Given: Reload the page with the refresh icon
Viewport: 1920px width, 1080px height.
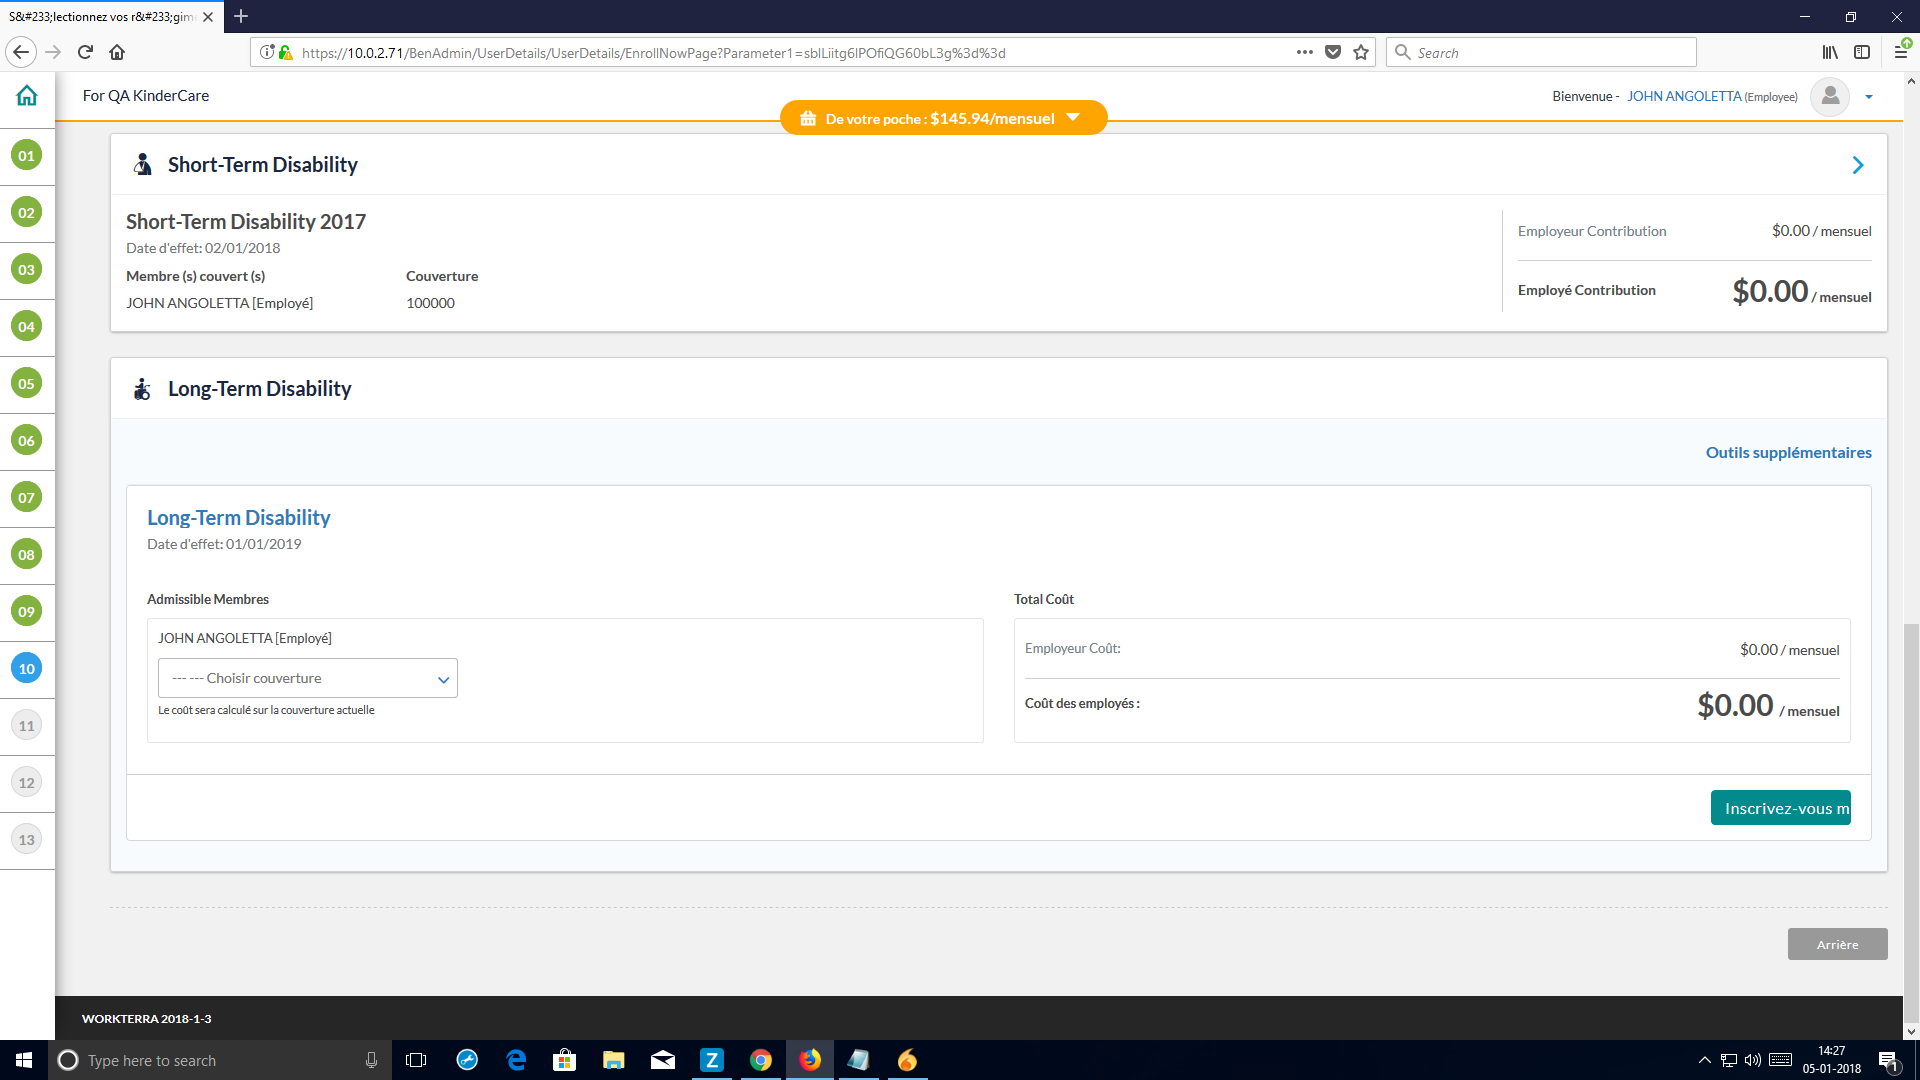Looking at the screenshot, I should click(85, 52).
